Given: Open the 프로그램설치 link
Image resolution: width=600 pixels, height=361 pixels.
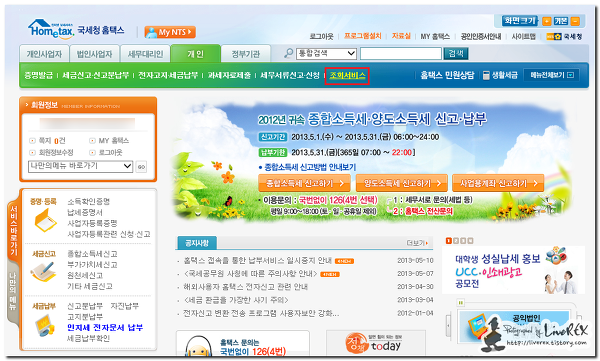Looking at the screenshot, I should [362, 36].
